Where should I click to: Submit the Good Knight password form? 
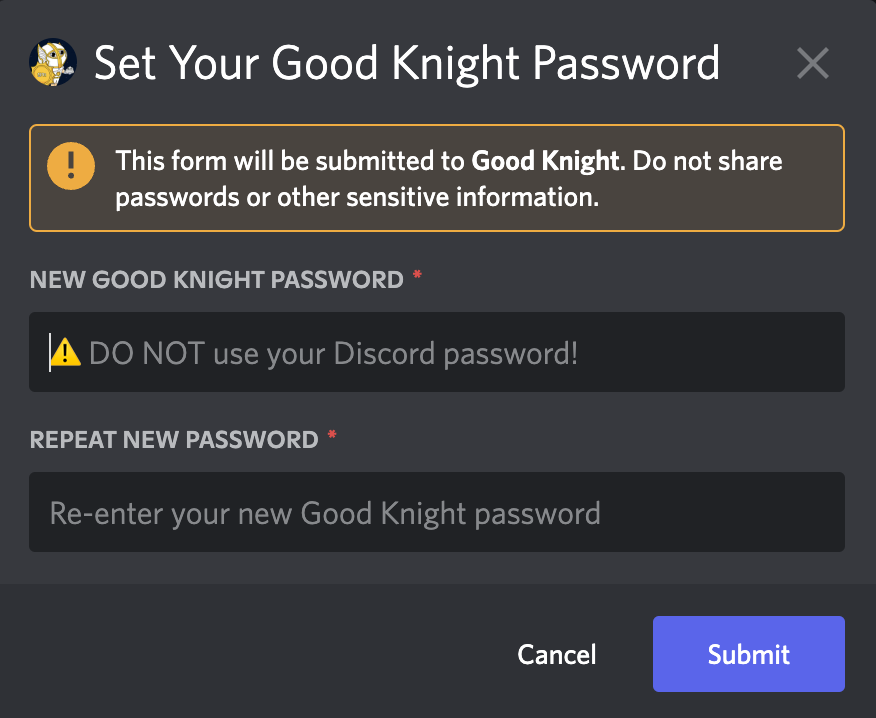pos(749,654)
